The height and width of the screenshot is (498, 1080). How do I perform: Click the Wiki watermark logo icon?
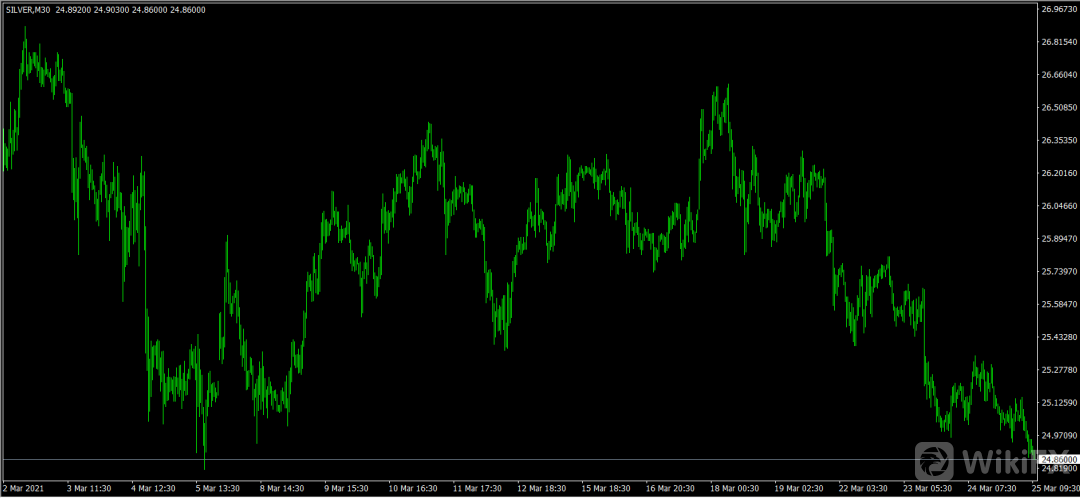pyautogui.click(x=936, y=461)
